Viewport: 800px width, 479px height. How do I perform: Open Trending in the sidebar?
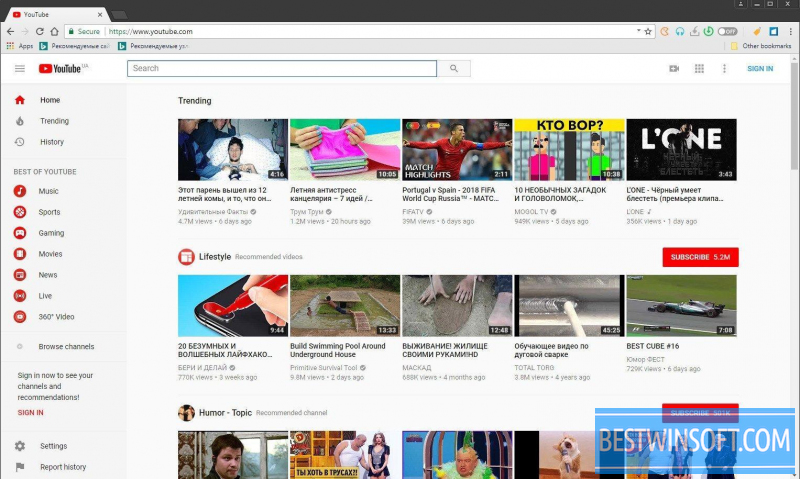[x=54, y=121]
